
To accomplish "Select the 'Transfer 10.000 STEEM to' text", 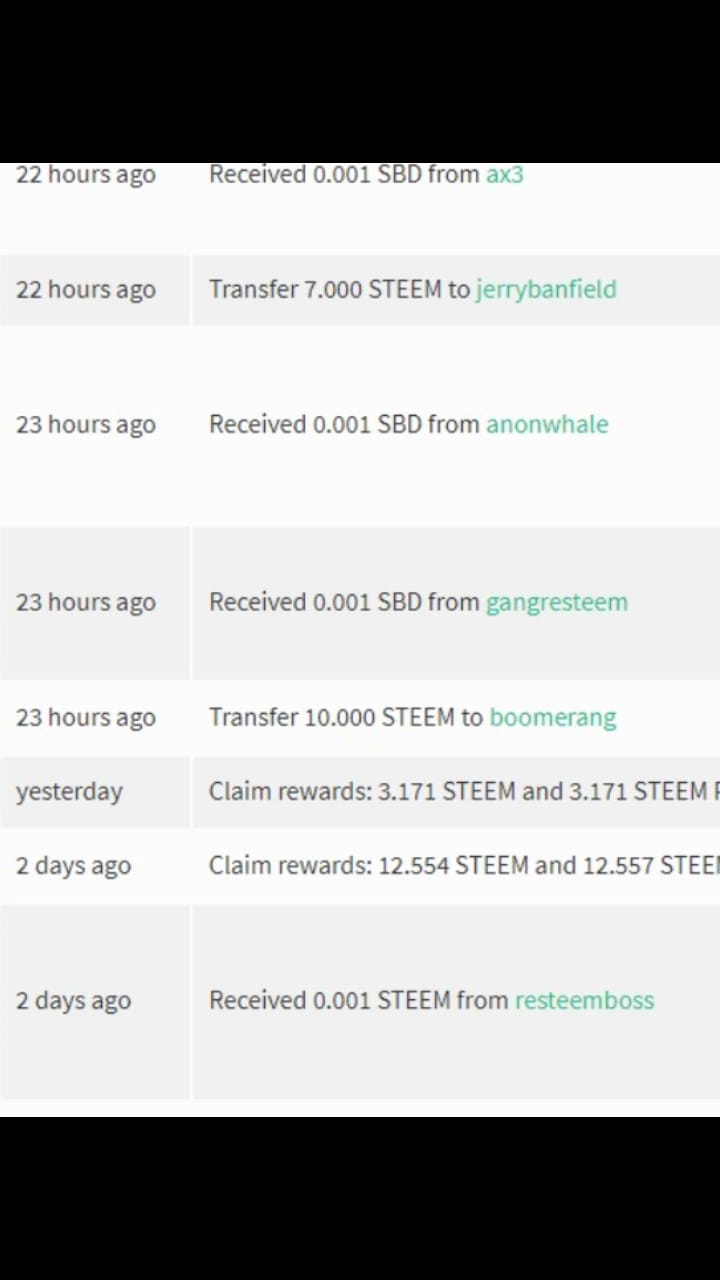I will pyautogui.click(x=346, y=718).
